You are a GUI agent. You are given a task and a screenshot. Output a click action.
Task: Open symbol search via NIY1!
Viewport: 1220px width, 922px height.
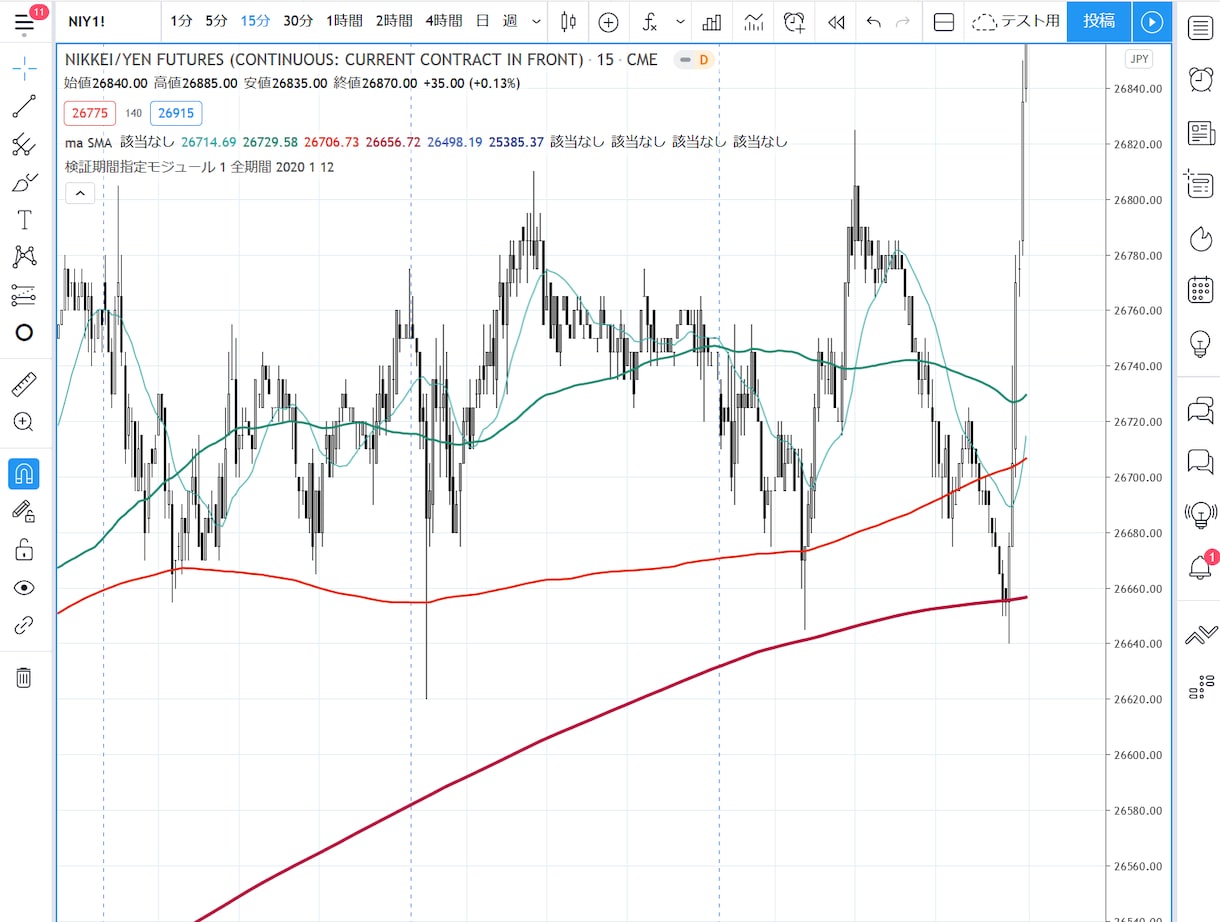(x=87, y=21)
